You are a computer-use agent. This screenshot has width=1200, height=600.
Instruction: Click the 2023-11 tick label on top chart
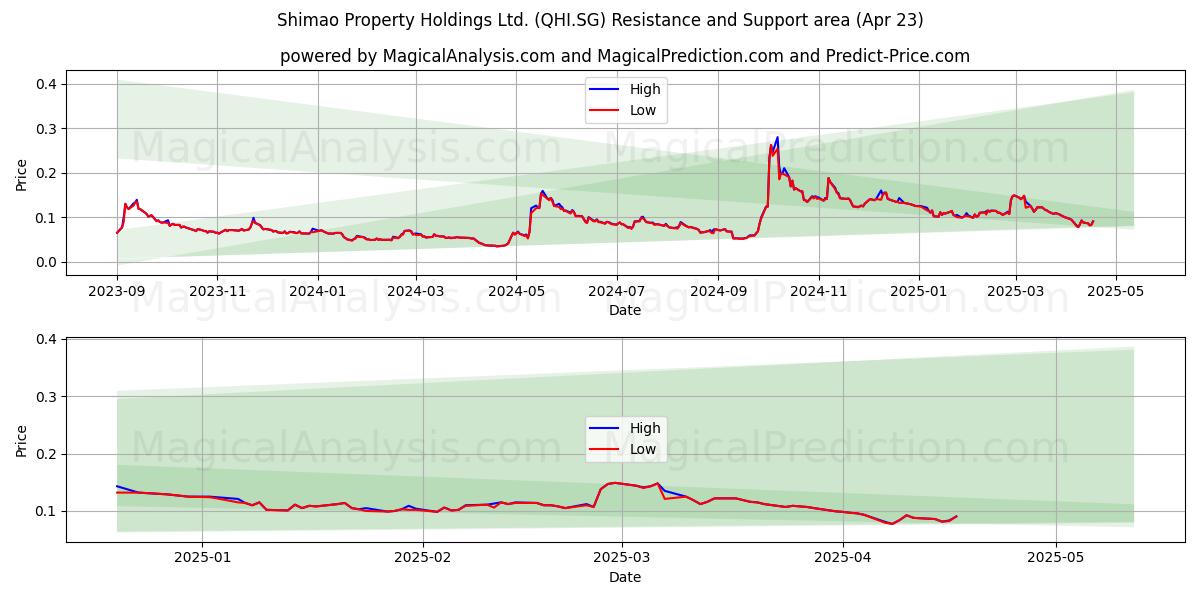(x=217, y=291)
